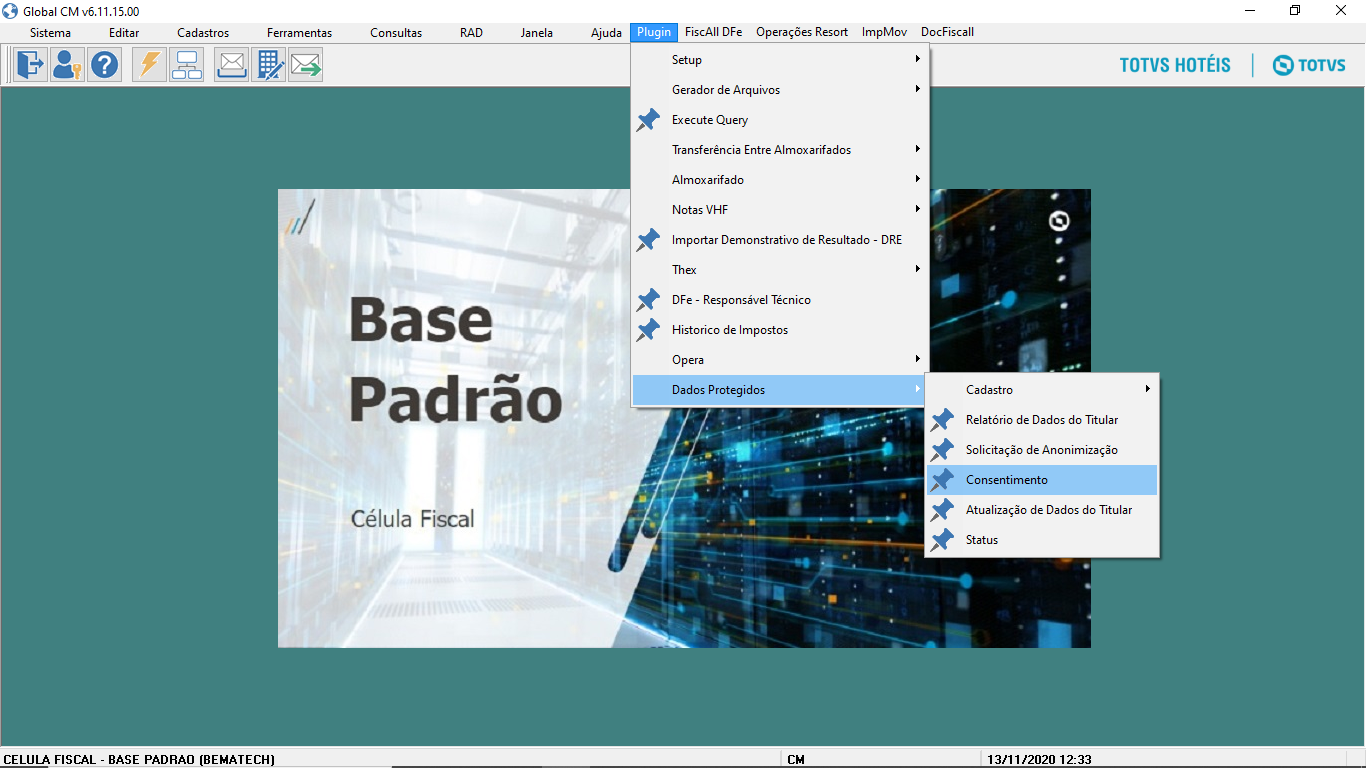Restore down the Global CM window
This screenshot has height=768, width=1366.
[1295, 11]
